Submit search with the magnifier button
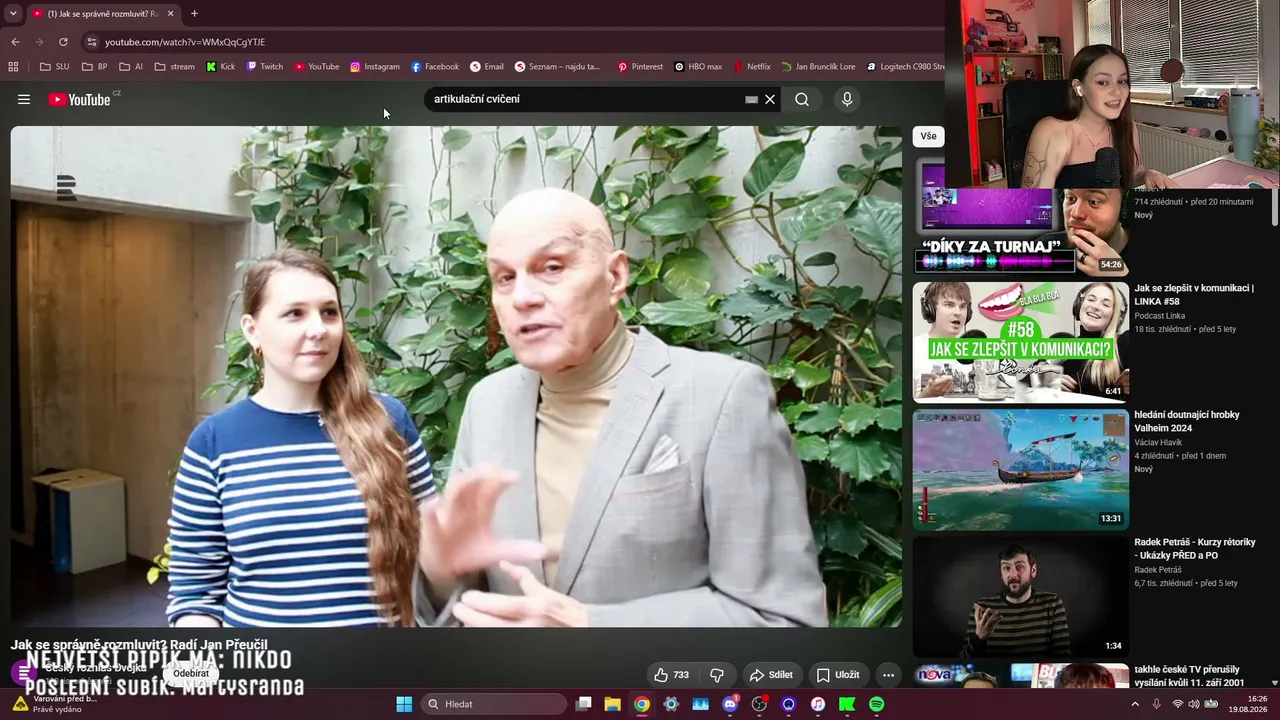Viewport: 1280px width, 720px height. pos(802,99)
